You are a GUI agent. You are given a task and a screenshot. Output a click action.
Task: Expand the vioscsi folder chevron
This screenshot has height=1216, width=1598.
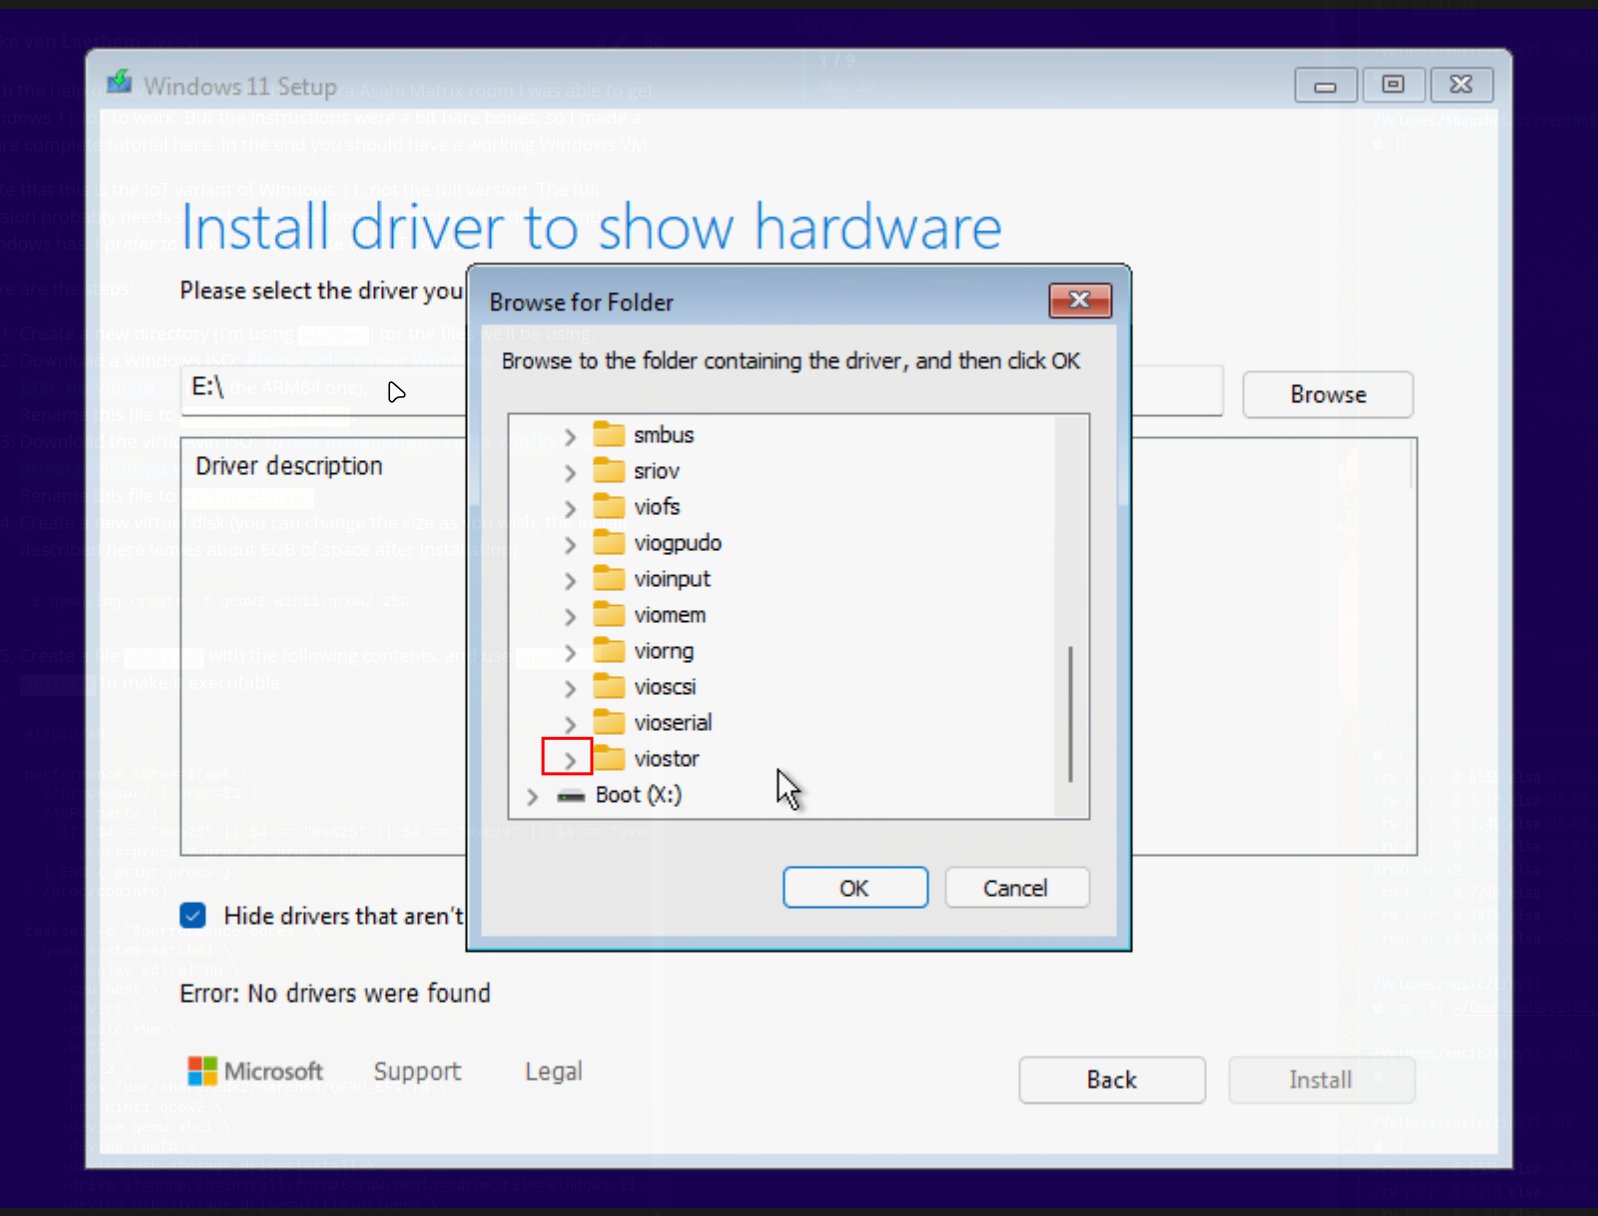click(x=570, y=689)
